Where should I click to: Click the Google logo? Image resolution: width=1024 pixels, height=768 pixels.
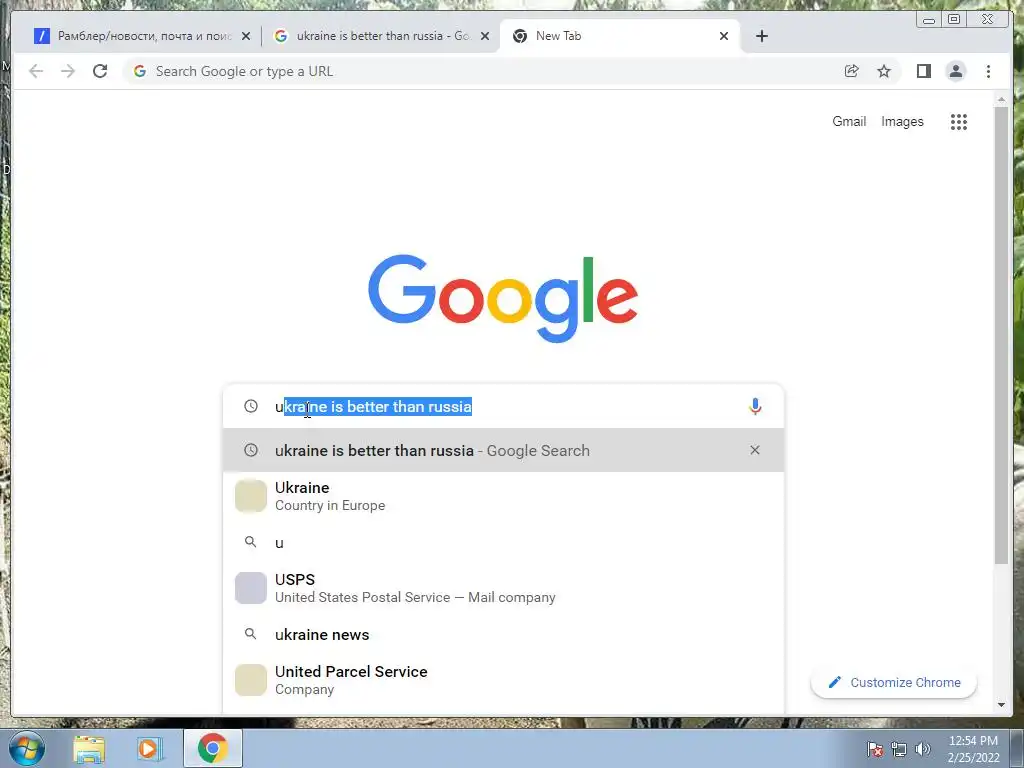pos(503,298)
